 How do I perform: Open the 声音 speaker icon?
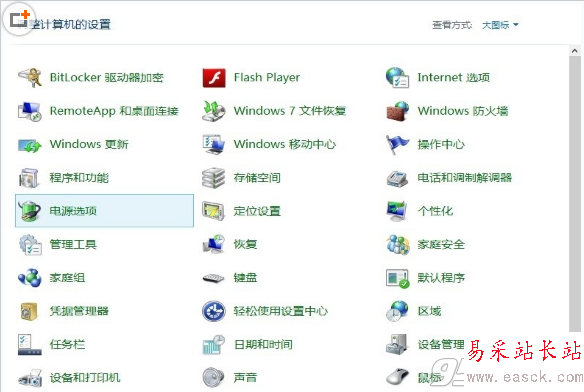pos(214,377)
